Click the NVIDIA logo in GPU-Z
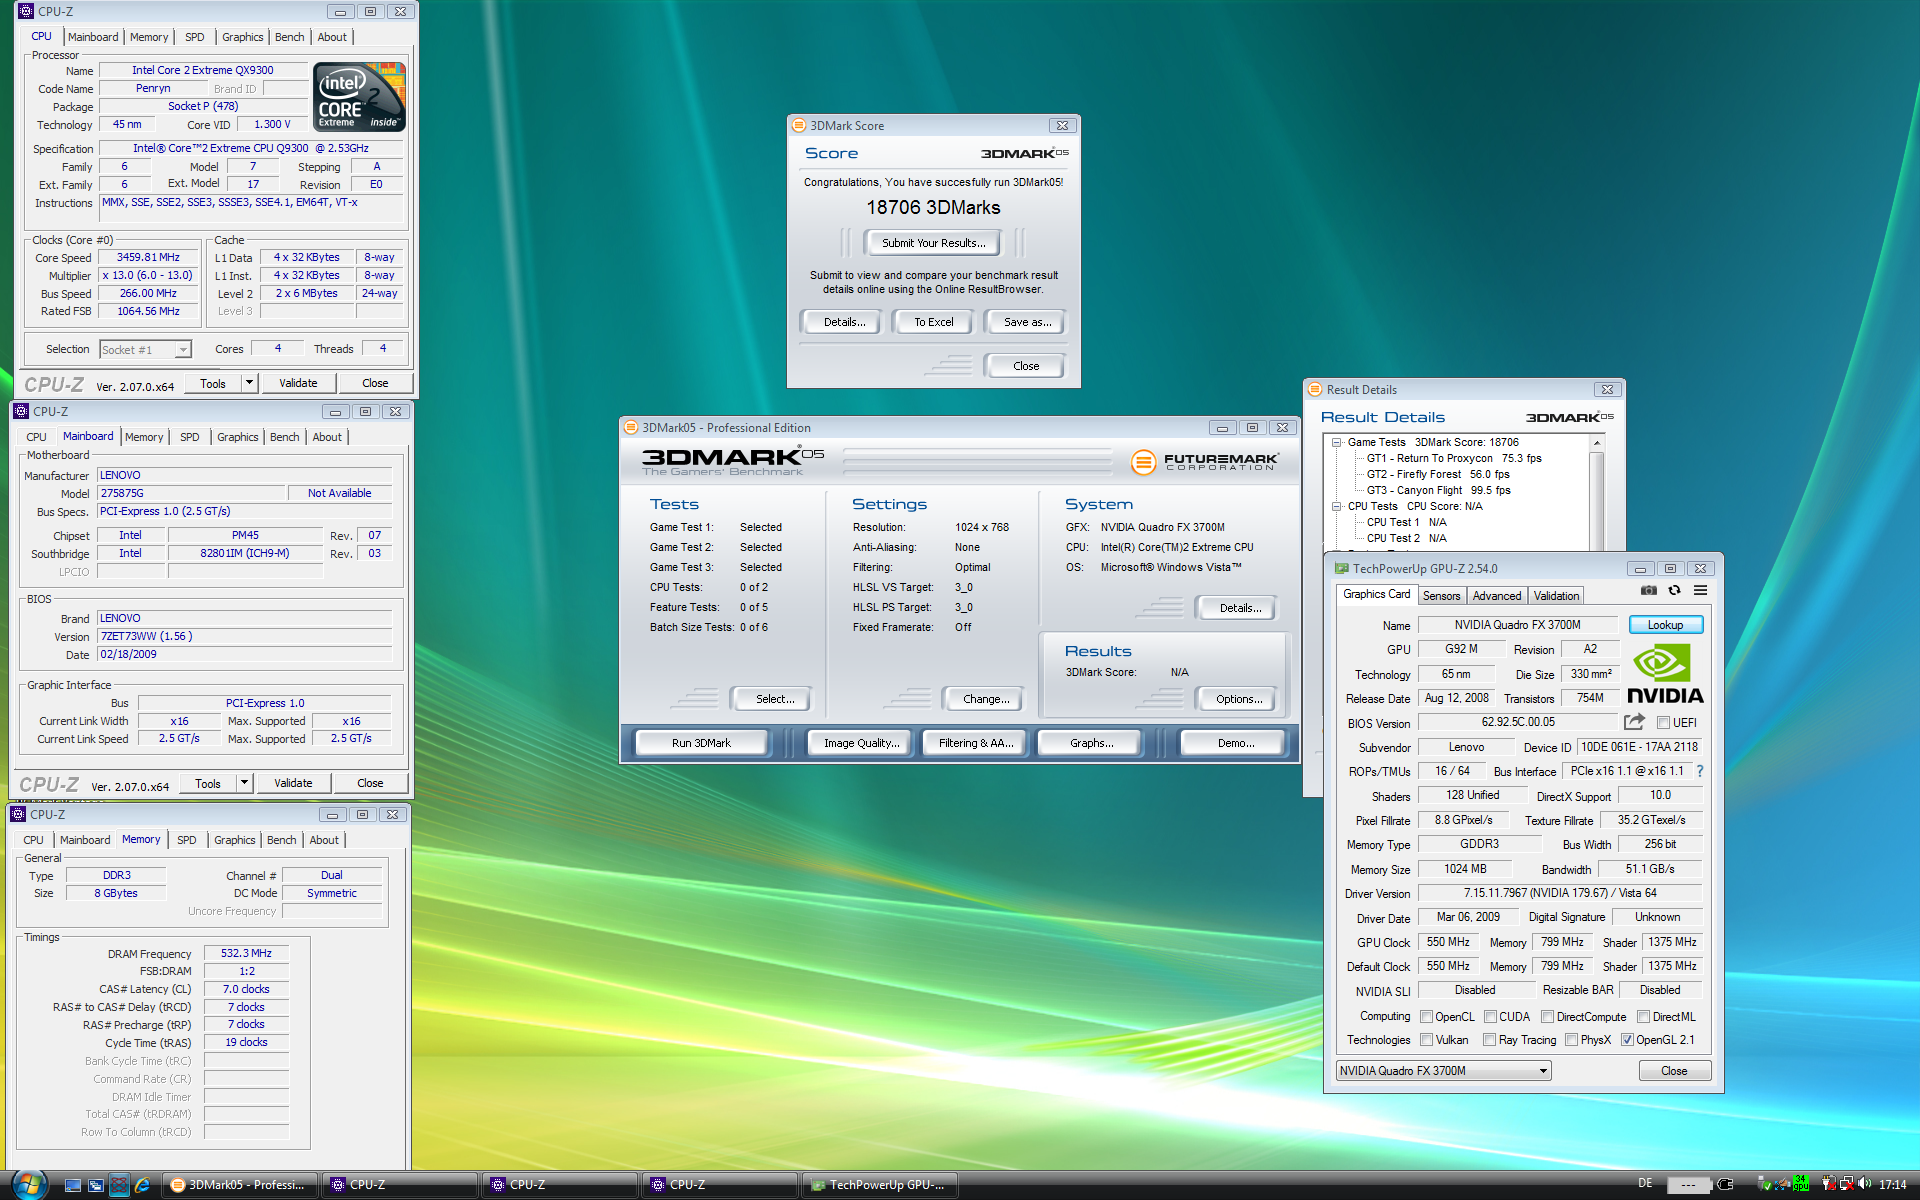 tap(1665, 674)
